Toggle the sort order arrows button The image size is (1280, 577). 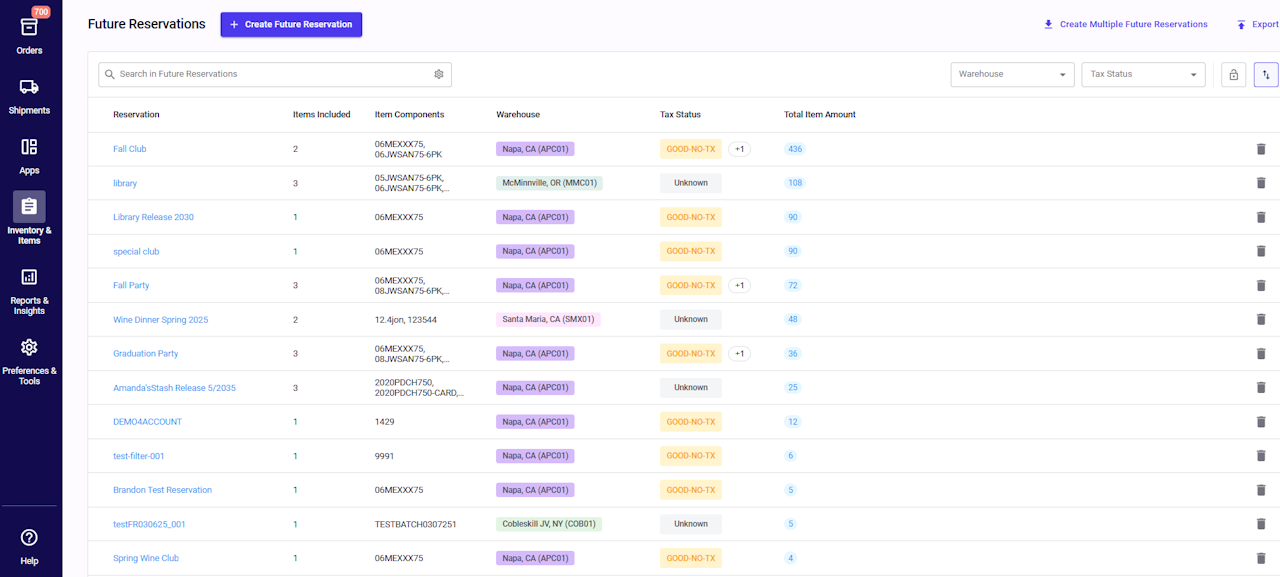1265,75
